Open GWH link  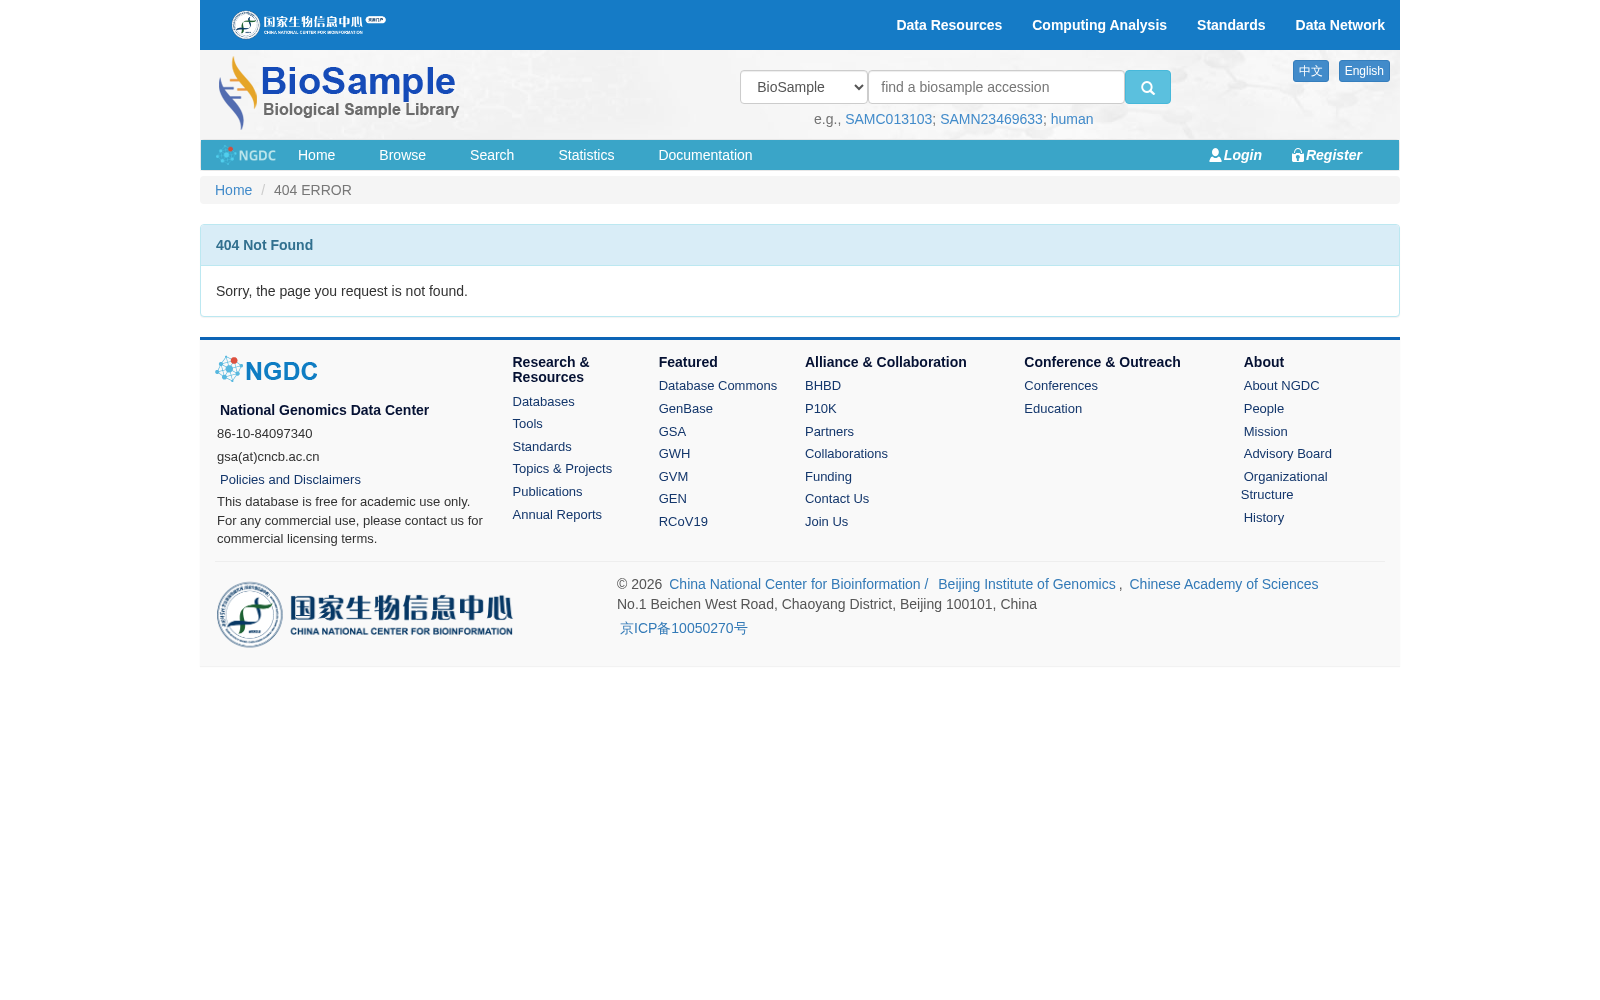pos(674,454)
